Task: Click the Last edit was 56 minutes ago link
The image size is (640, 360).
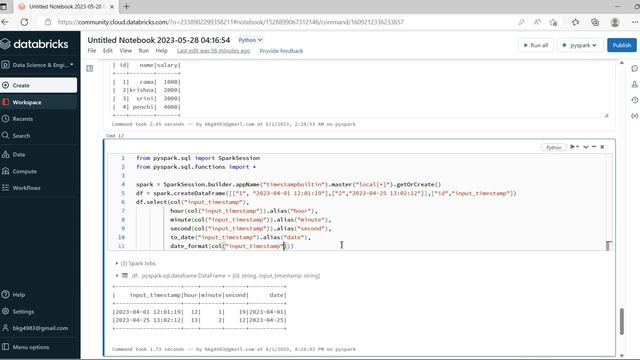Action: point(213,51)
